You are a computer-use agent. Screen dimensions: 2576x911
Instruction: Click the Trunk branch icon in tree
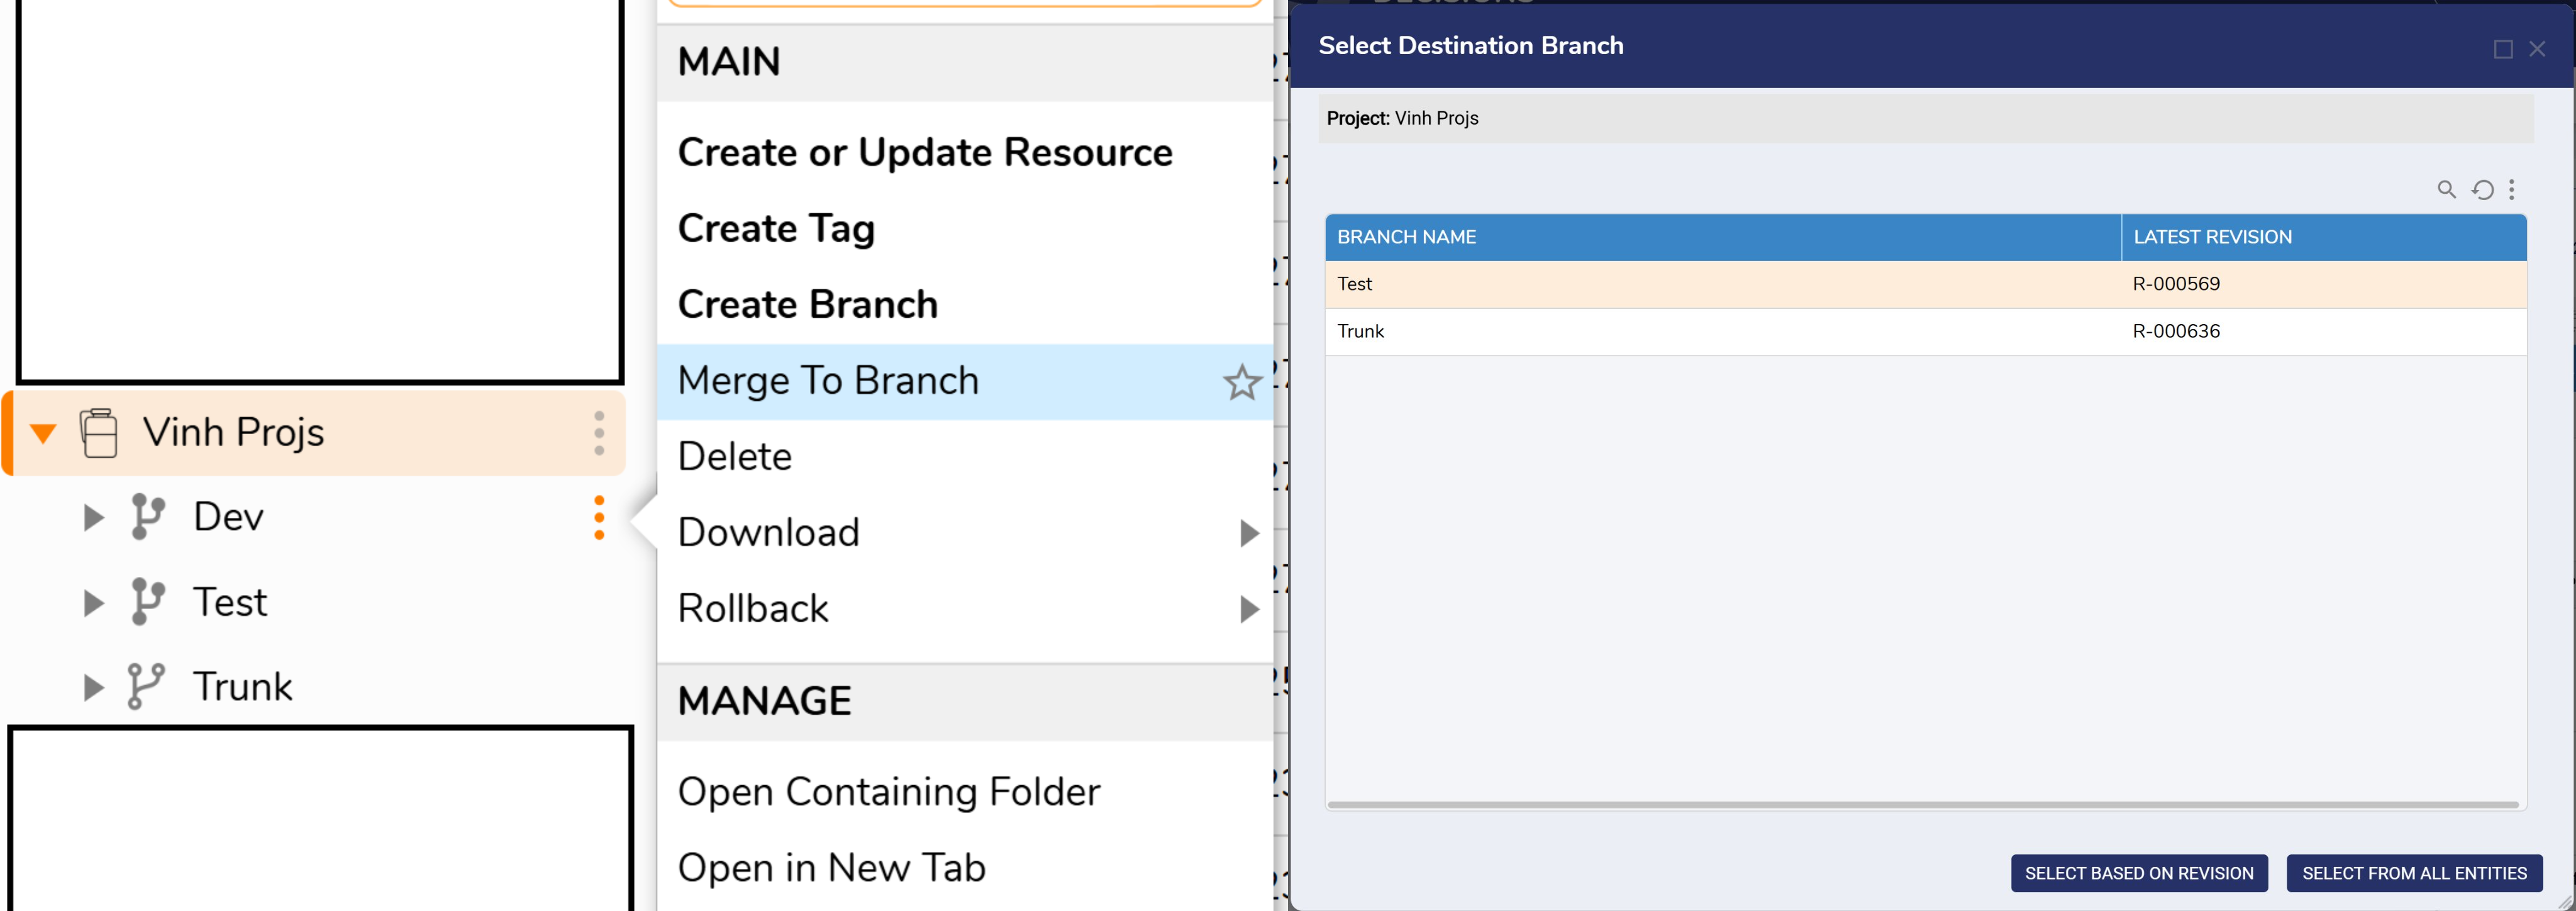point(146,687)
